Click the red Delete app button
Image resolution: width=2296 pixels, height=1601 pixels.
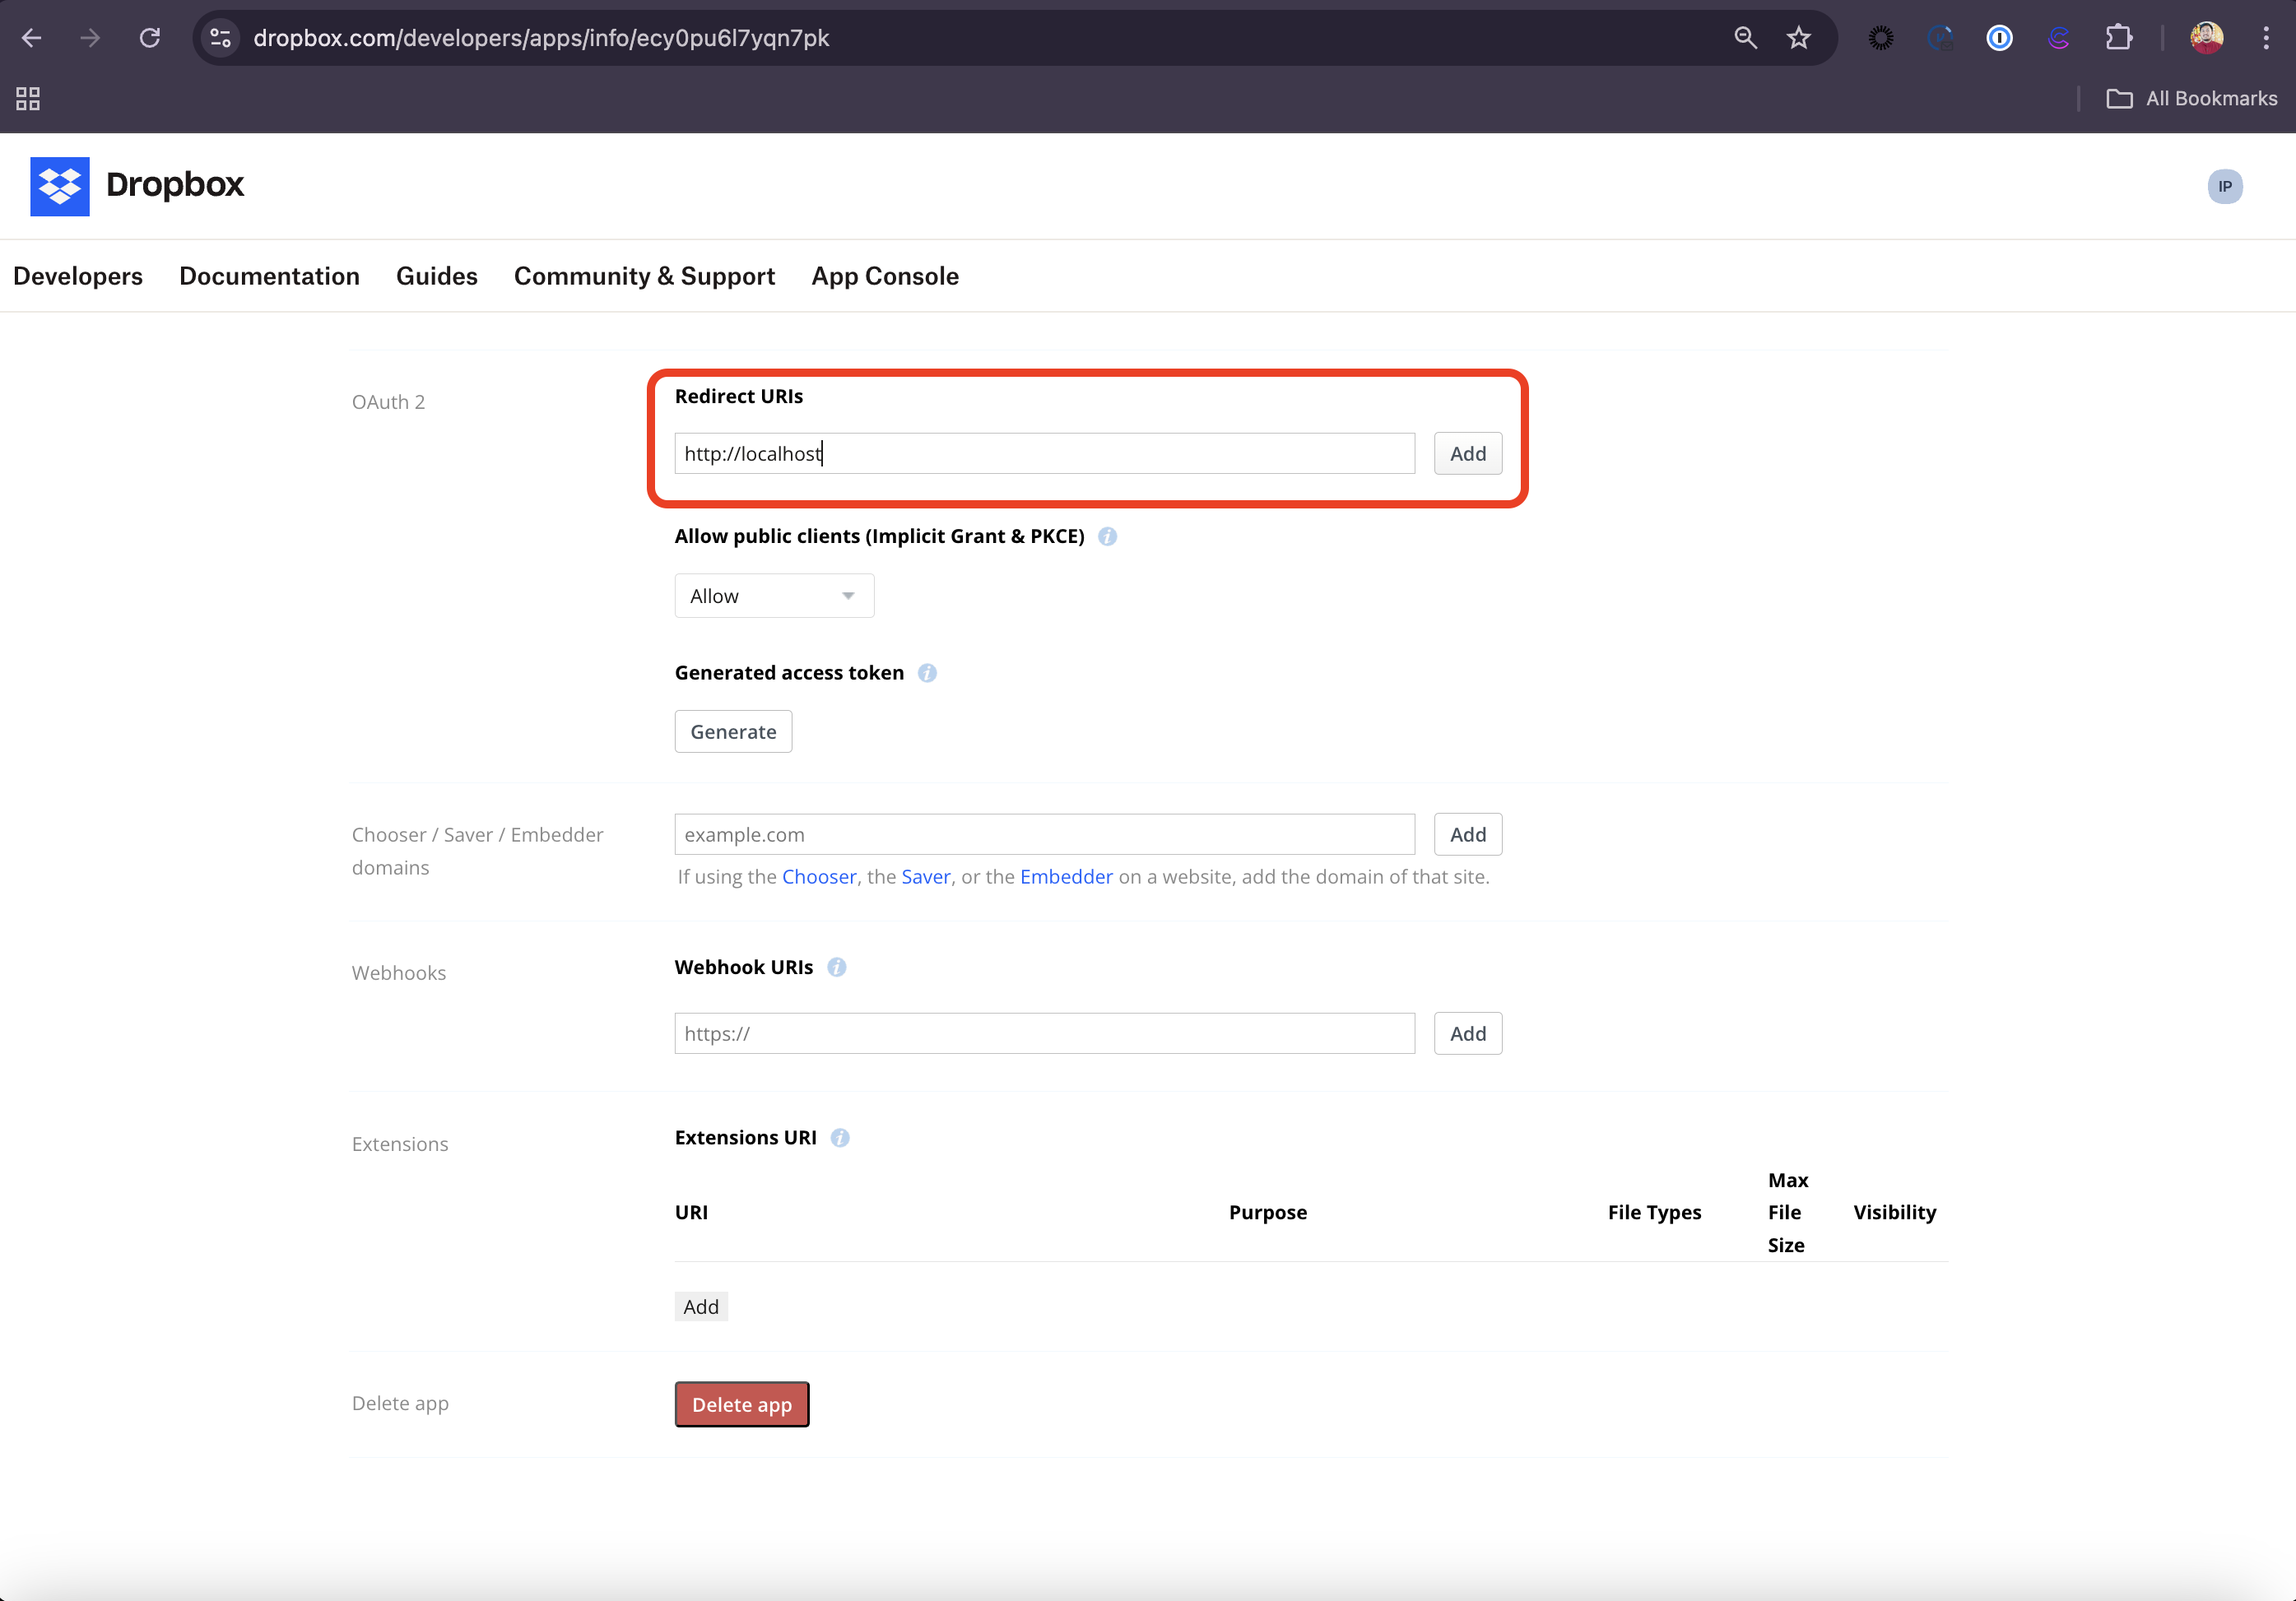pos(741,1404)
